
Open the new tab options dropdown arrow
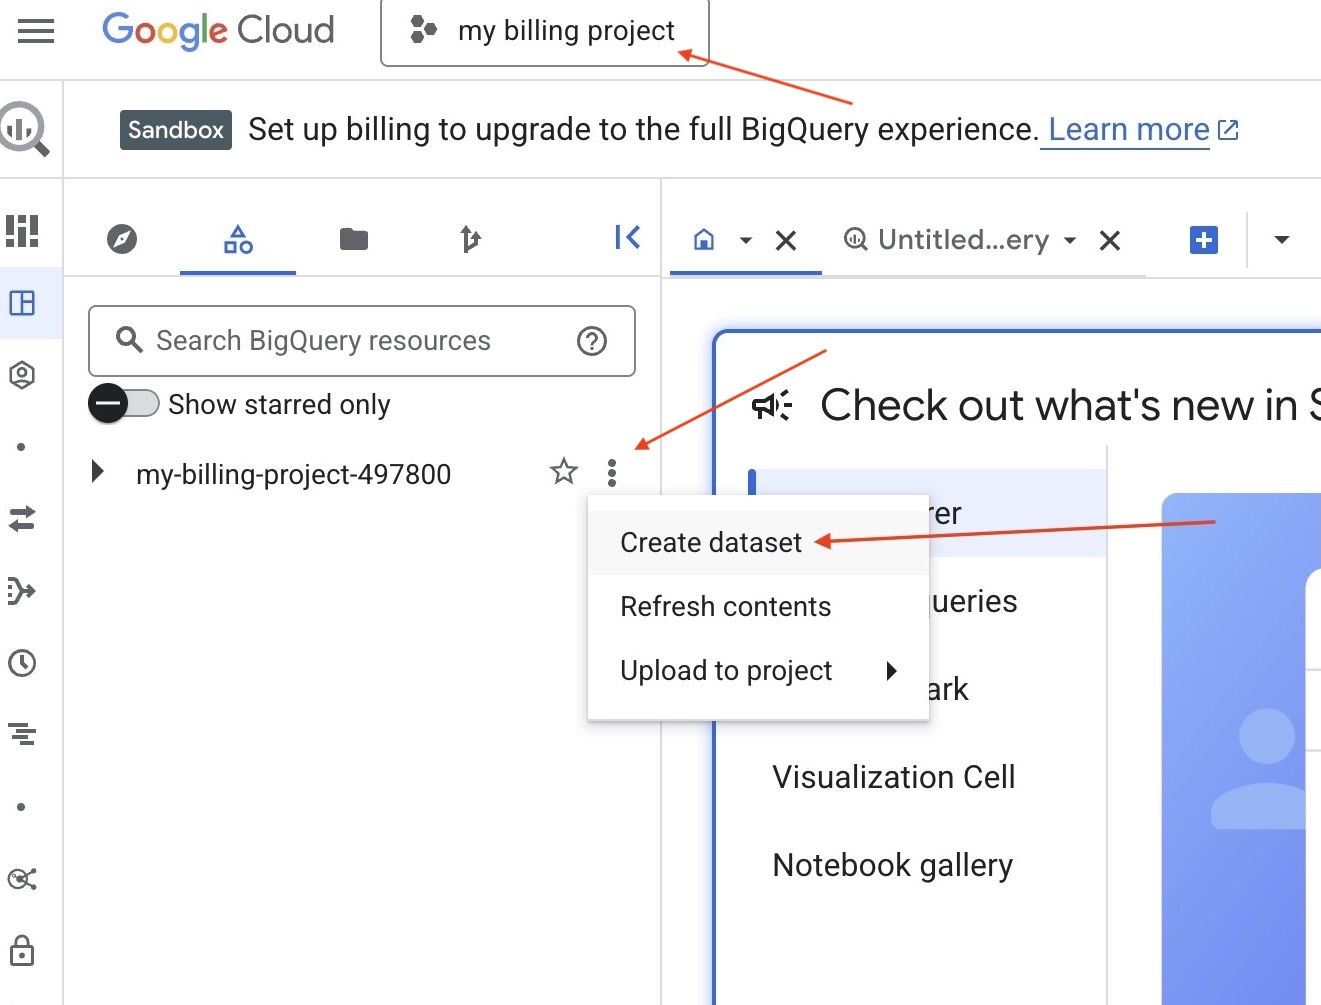point(1282,240)
